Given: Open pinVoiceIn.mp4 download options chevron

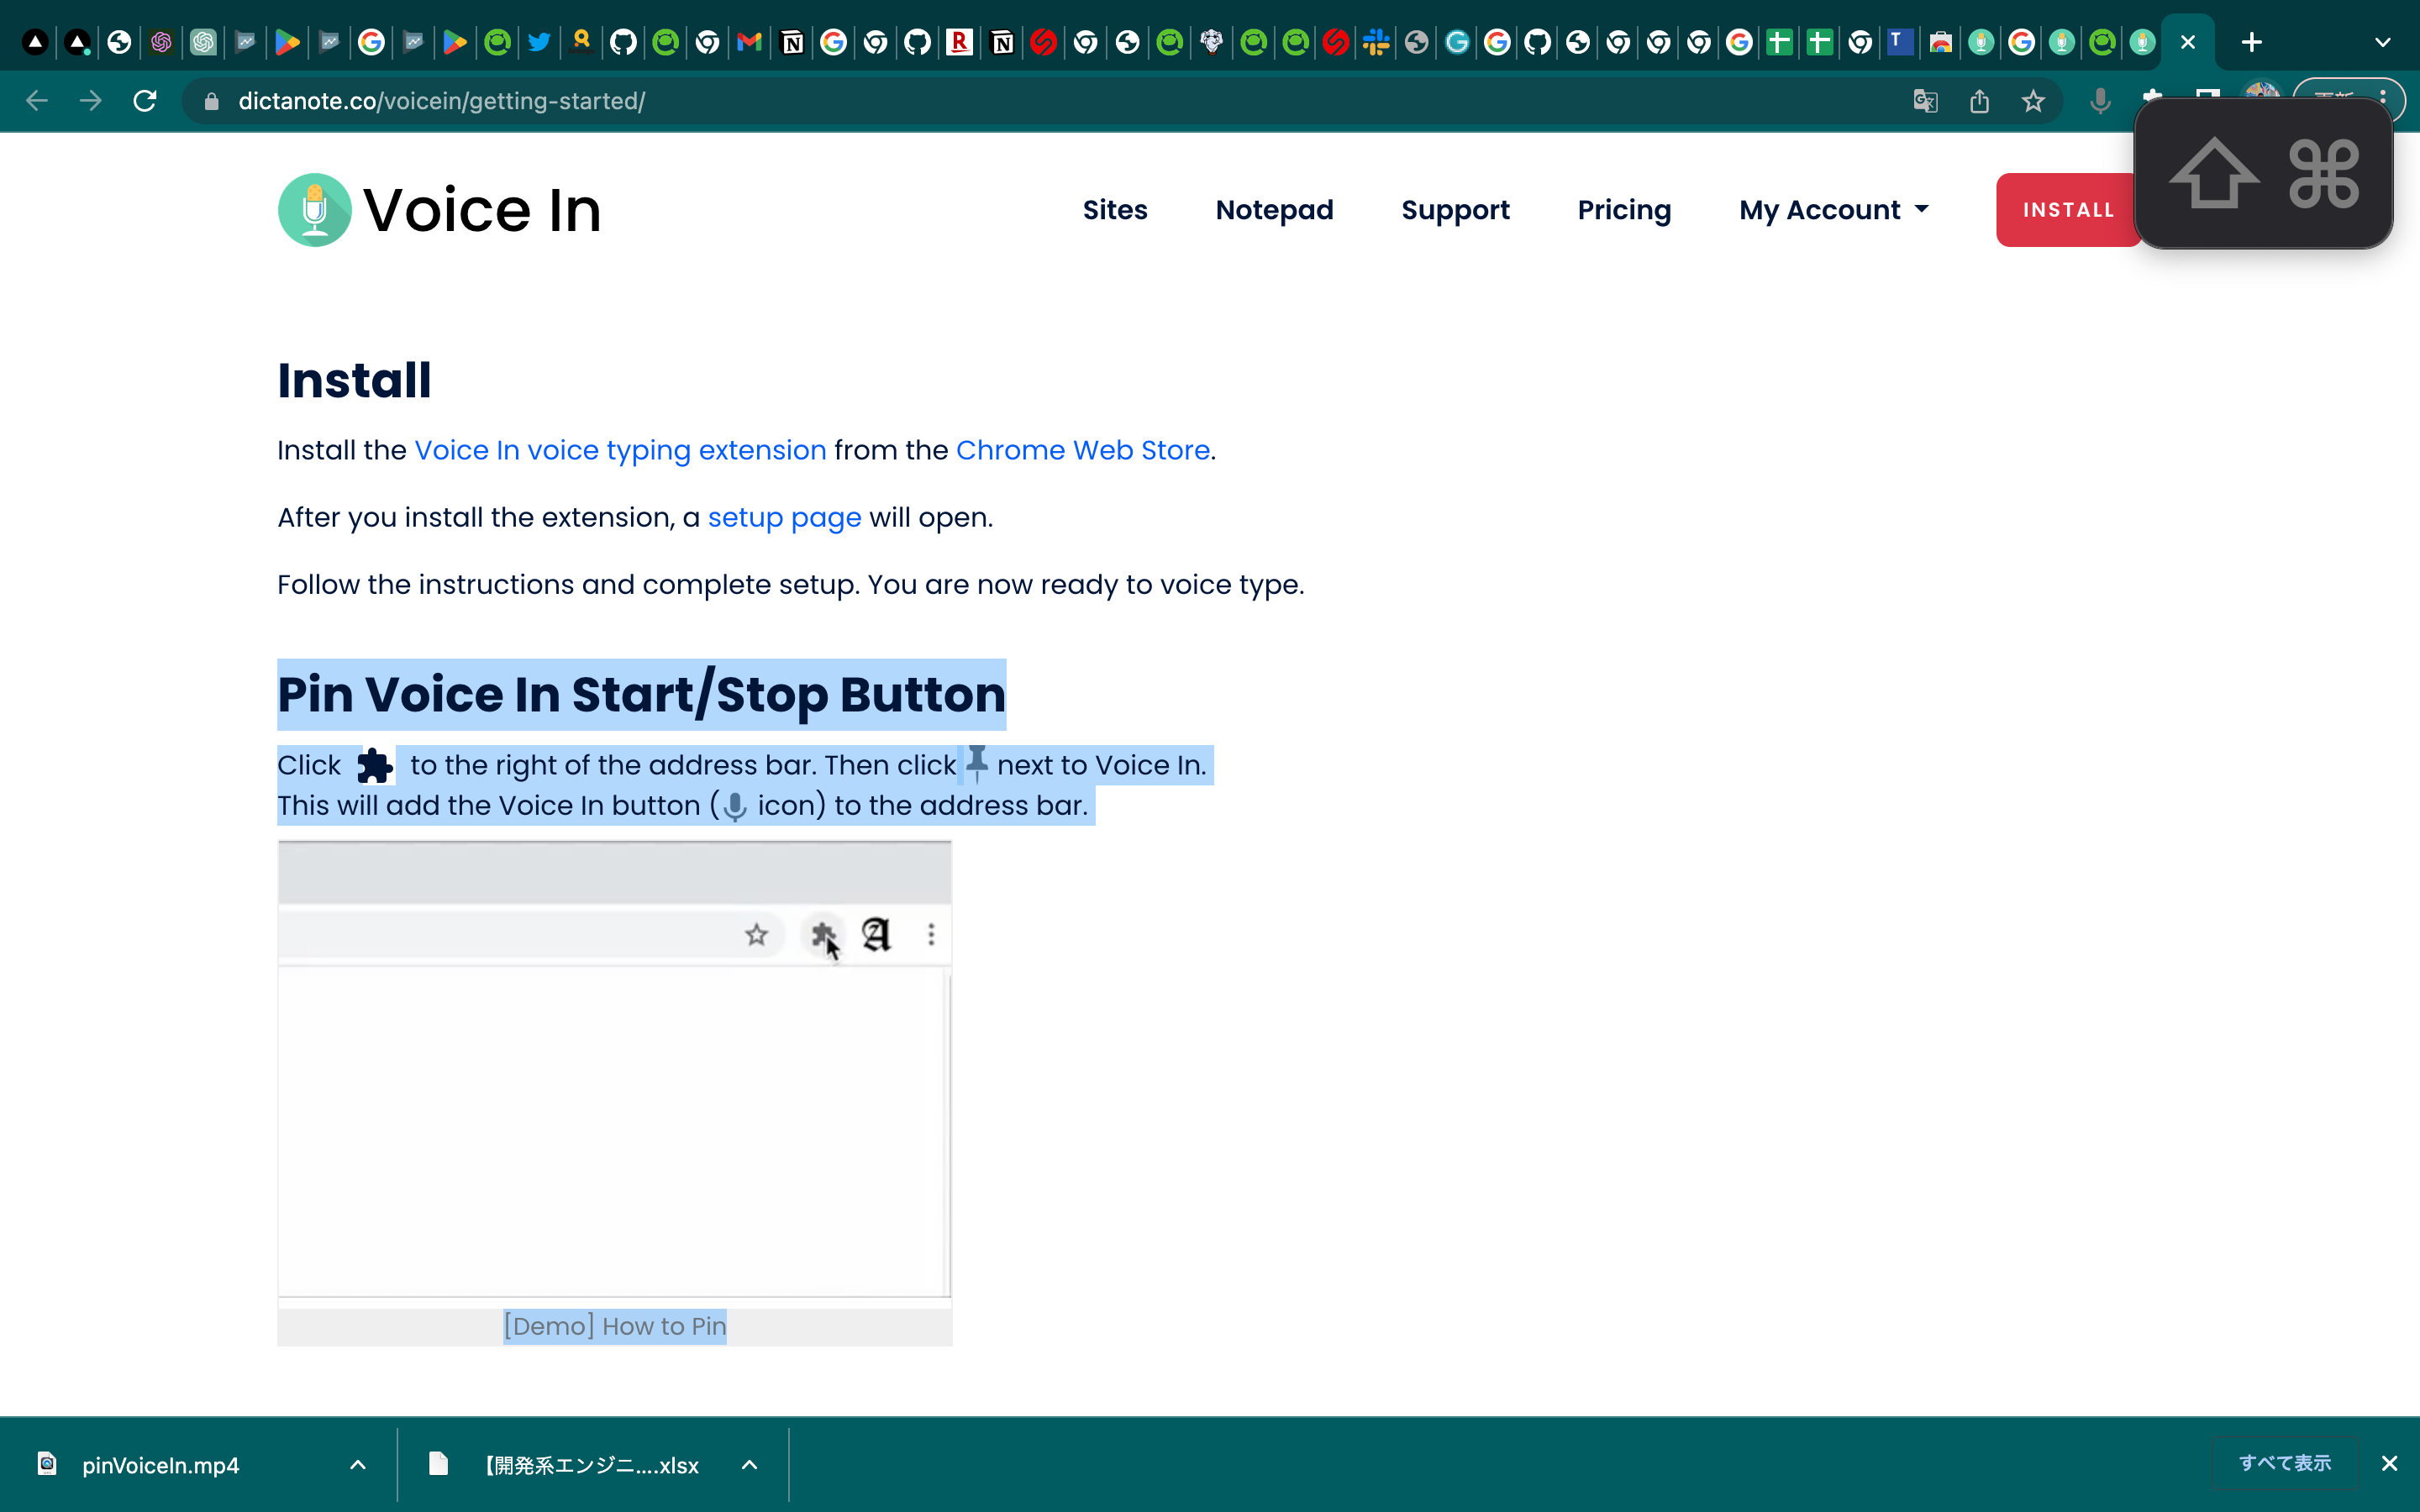Looking at the screenshot, I should coord(358,1465).
